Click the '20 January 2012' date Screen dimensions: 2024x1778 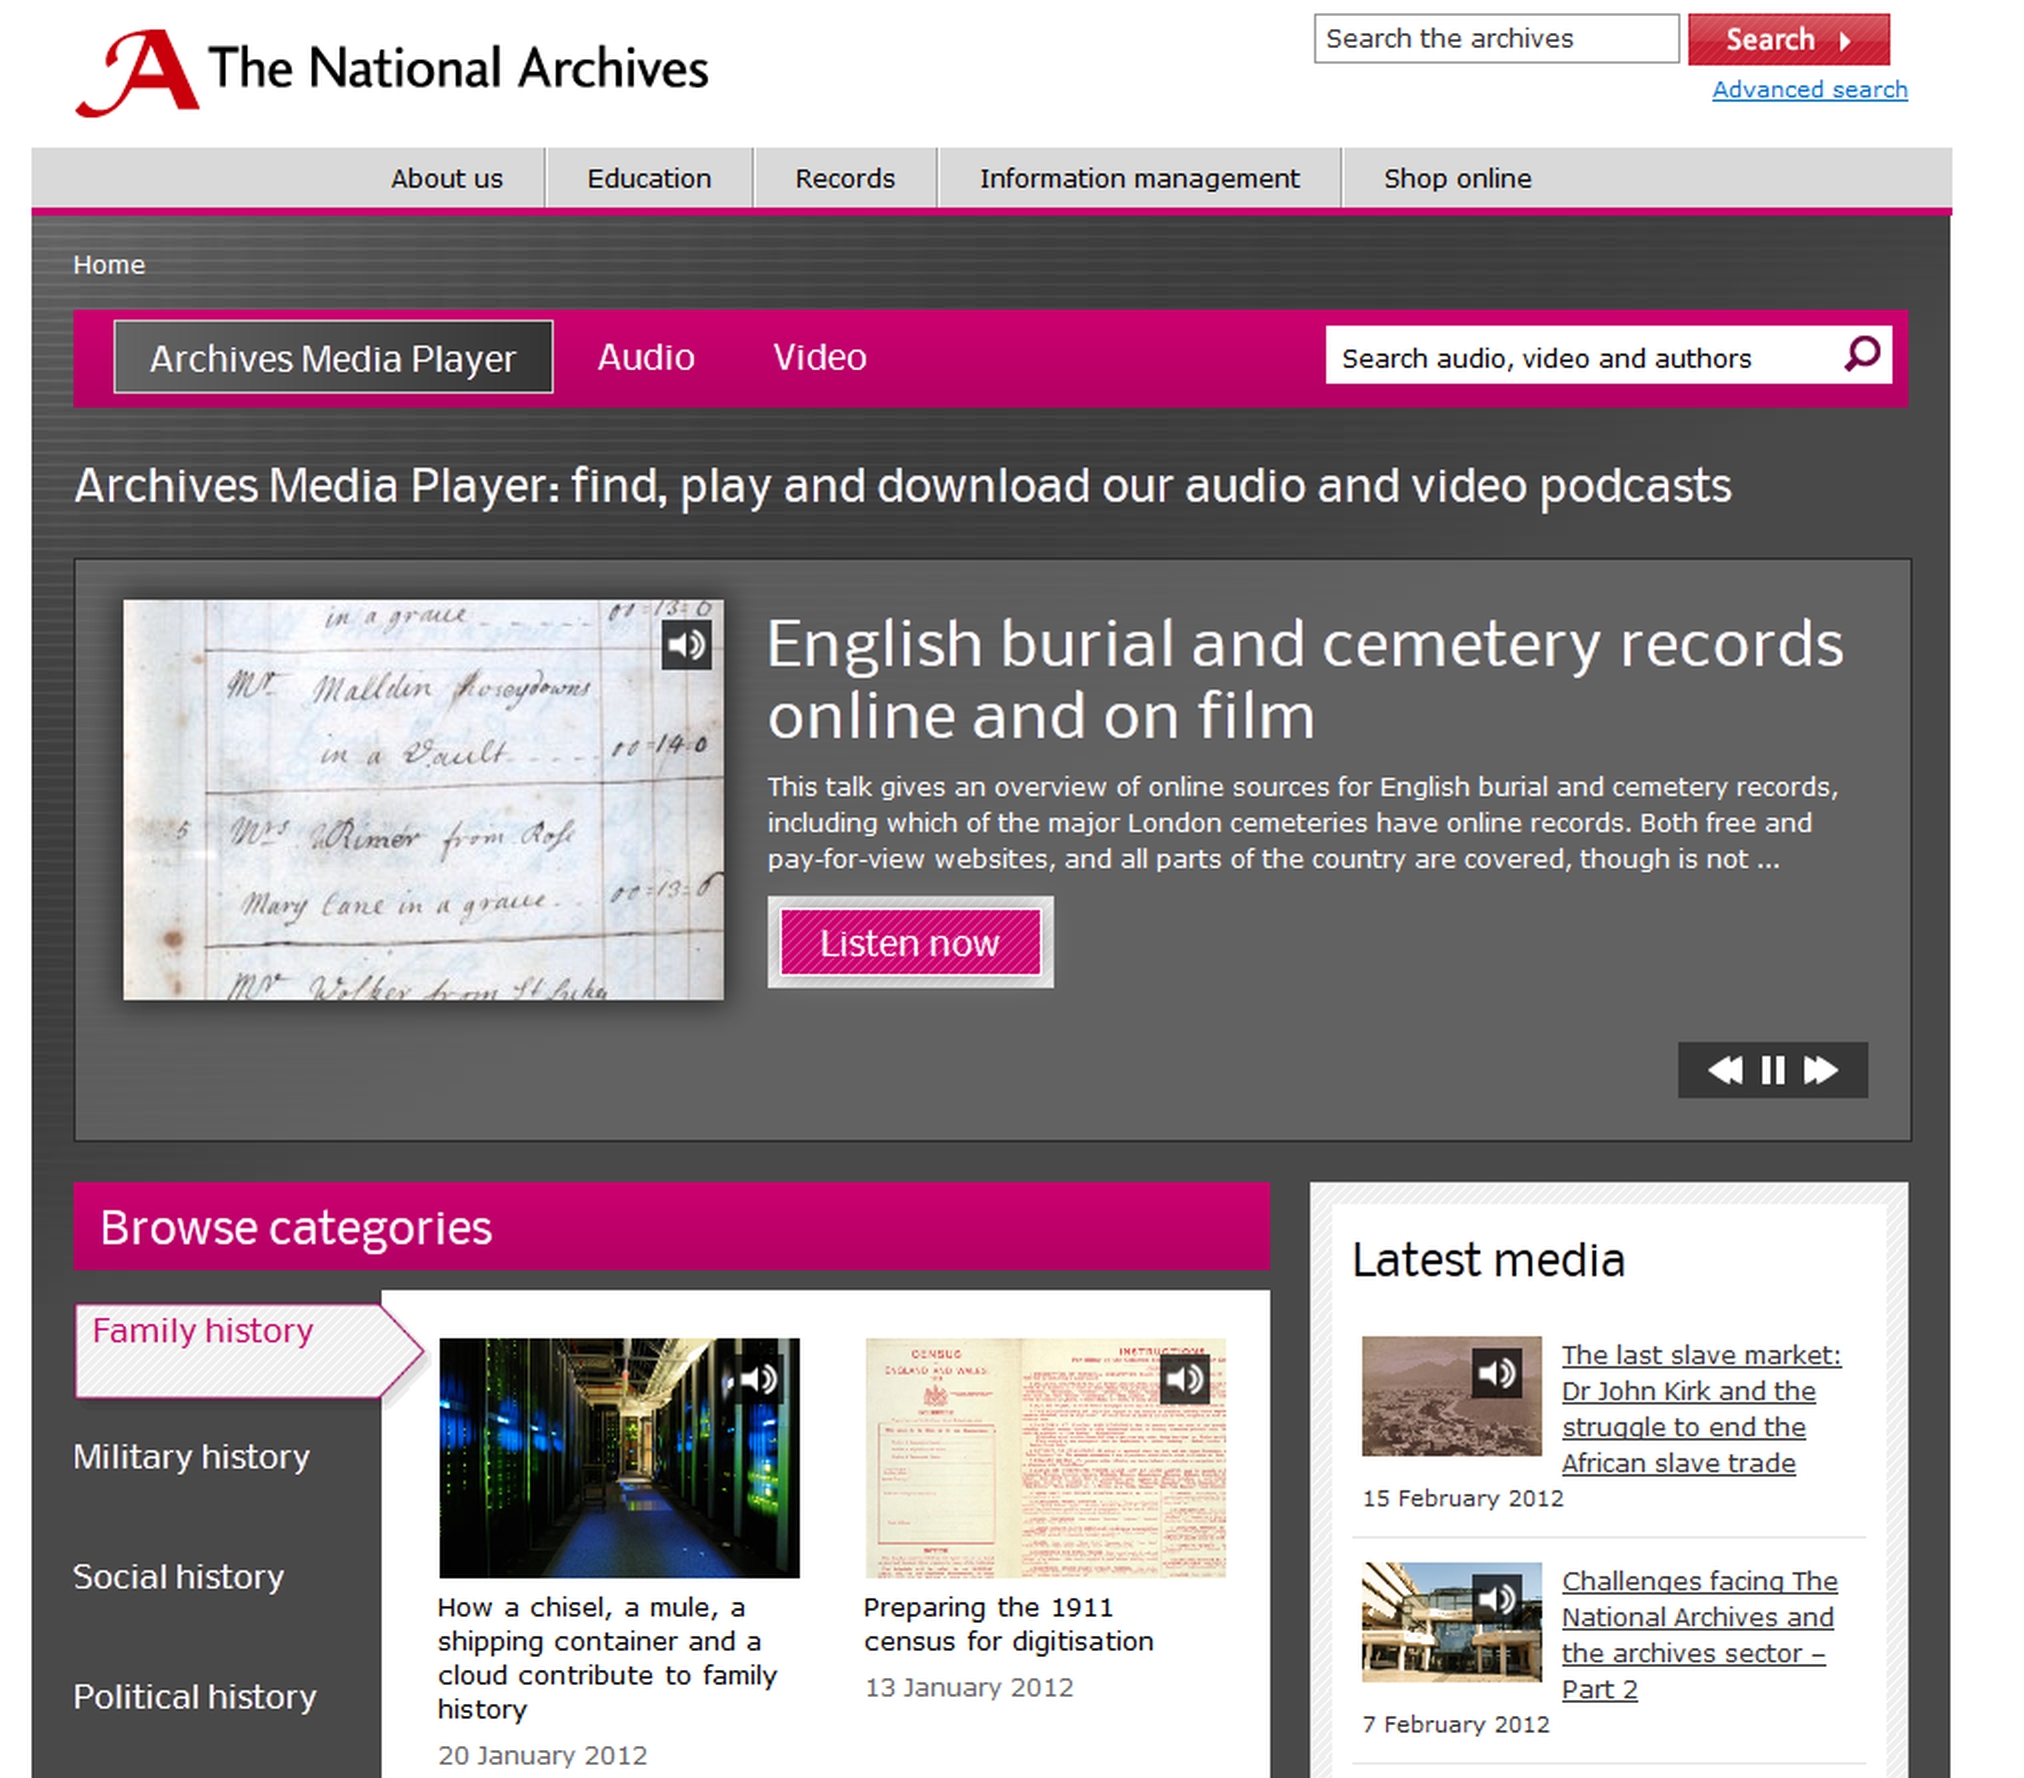(542, 1755)
